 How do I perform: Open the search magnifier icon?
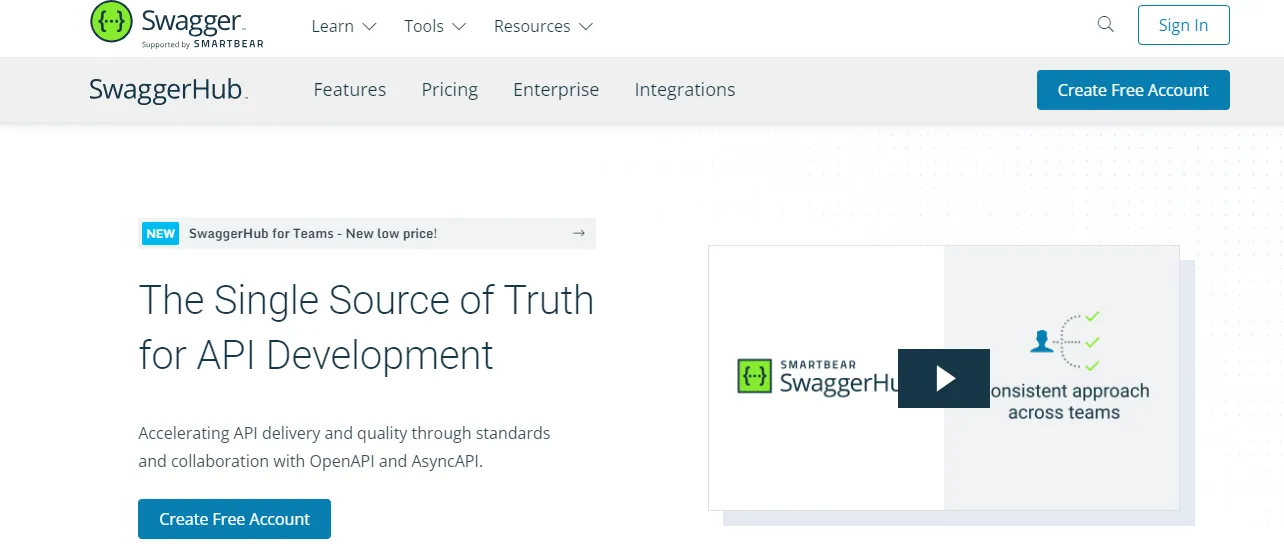pyautogui.click(x=1105, y=25)
